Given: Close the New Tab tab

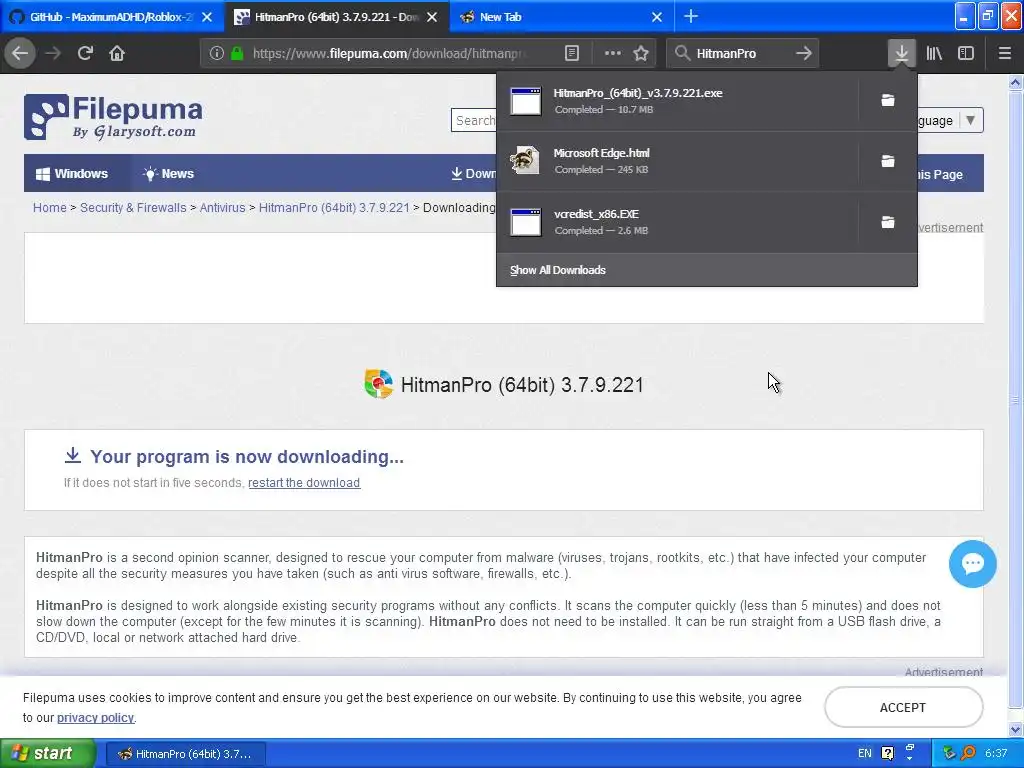Looking at the screenshot, I should (657, 17).
